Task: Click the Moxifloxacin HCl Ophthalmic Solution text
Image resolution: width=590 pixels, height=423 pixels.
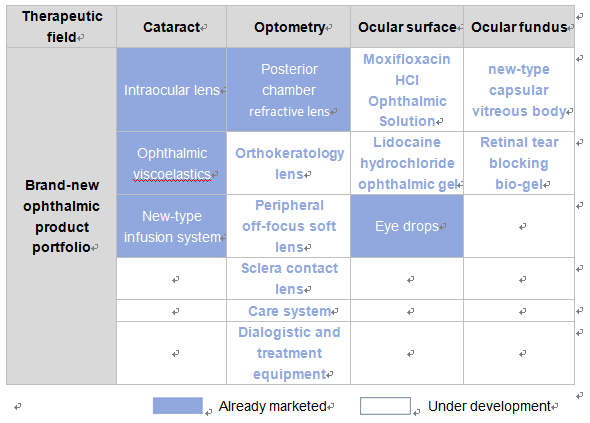Action: pyautogui.click(x=407, y=90)
